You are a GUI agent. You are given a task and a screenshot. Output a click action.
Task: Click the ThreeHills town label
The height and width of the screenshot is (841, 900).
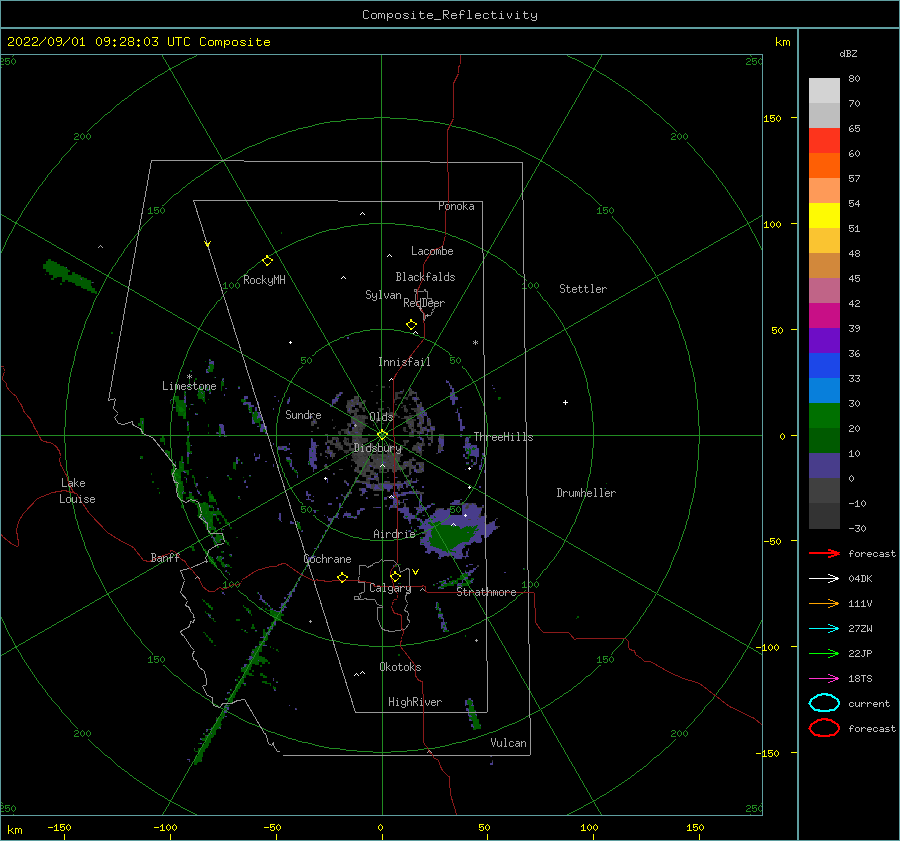coord(503,437)
